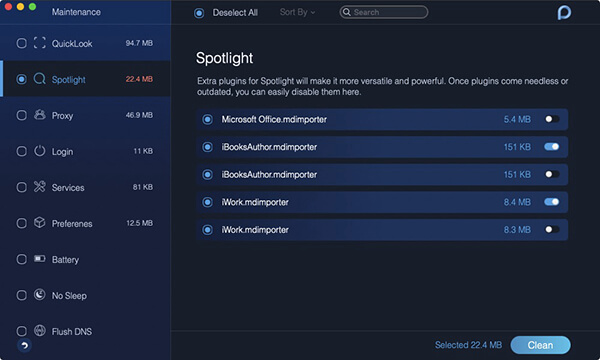Click the magnifier icon inside Search field
Viewport: 600px width, 360px height.
point(347,12)
